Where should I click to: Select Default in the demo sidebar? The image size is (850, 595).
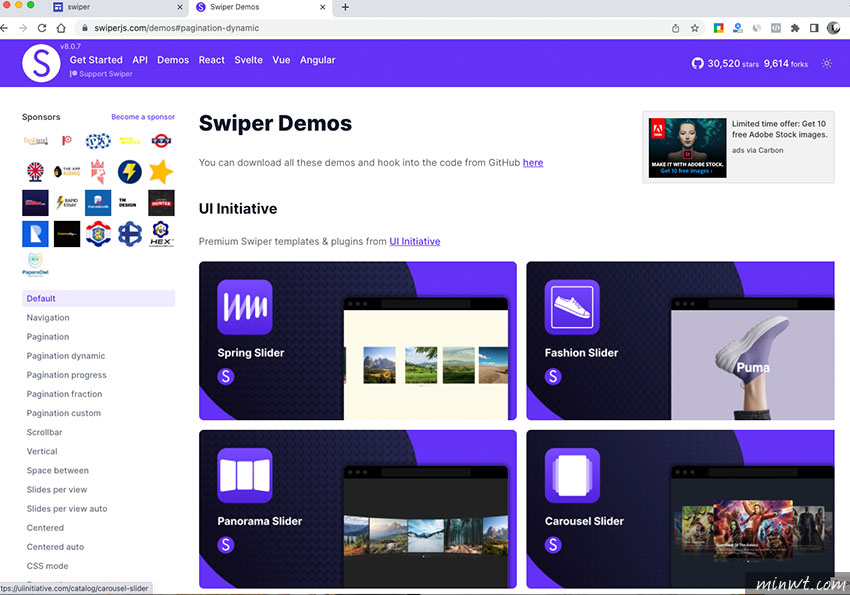(99, 299)
